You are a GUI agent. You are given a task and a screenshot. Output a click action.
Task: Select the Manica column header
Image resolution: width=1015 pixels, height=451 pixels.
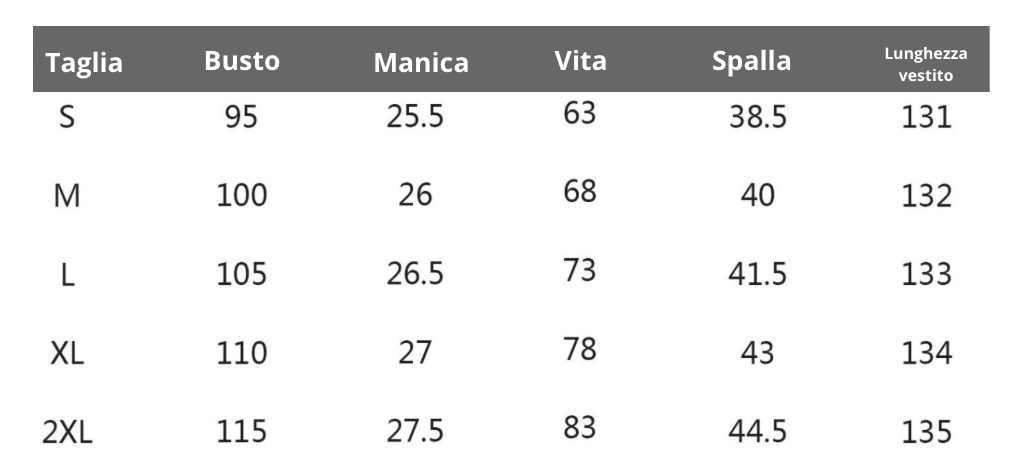point(421,63)
